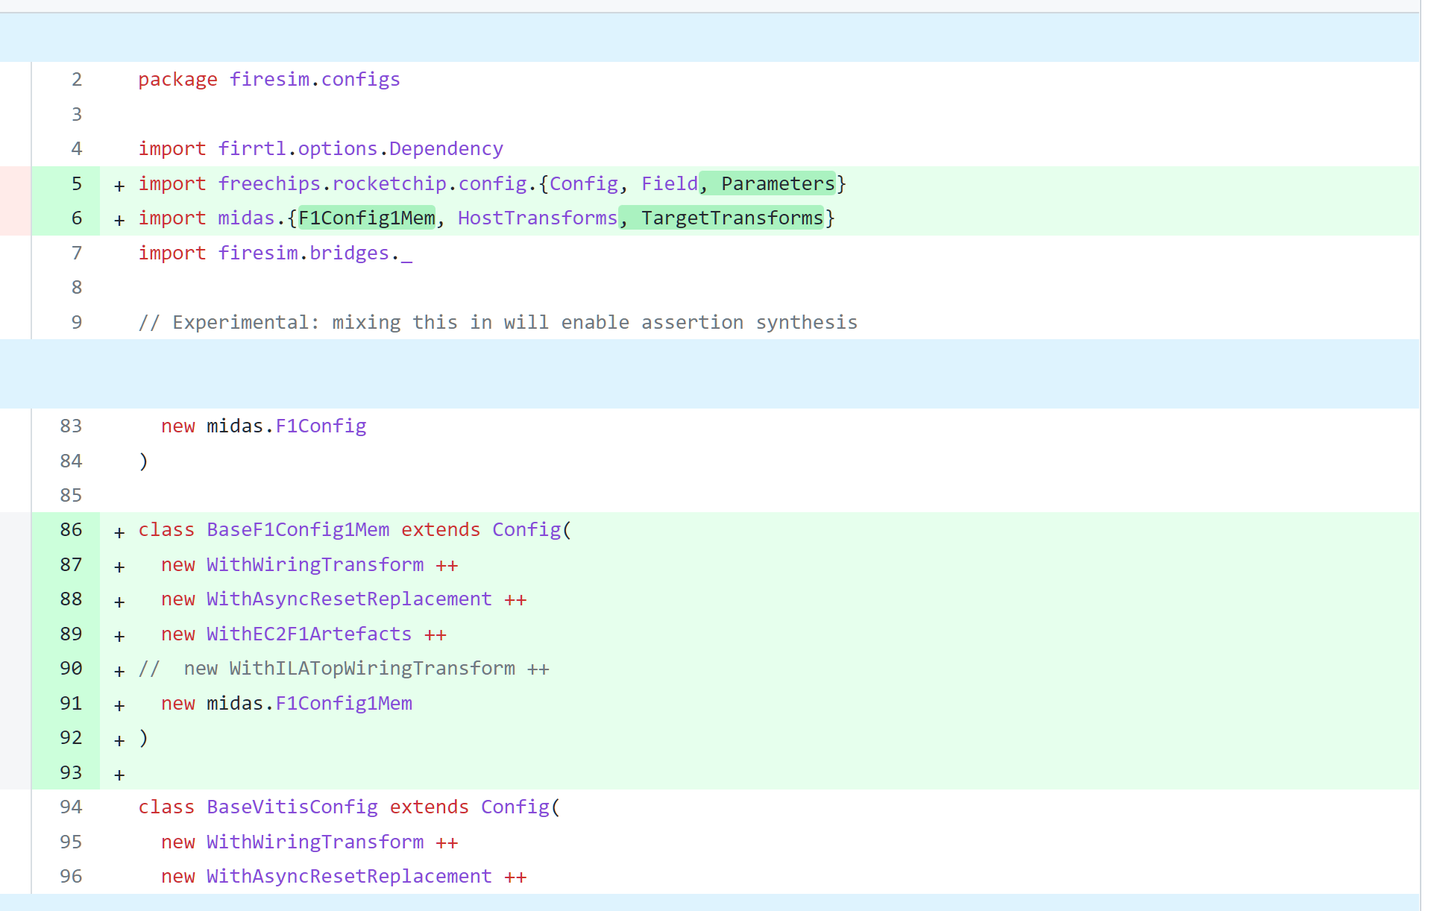Click 'firrtl.options.Dependency' import text
This screenshot has height=911, width=1440.
click(361, 149)
